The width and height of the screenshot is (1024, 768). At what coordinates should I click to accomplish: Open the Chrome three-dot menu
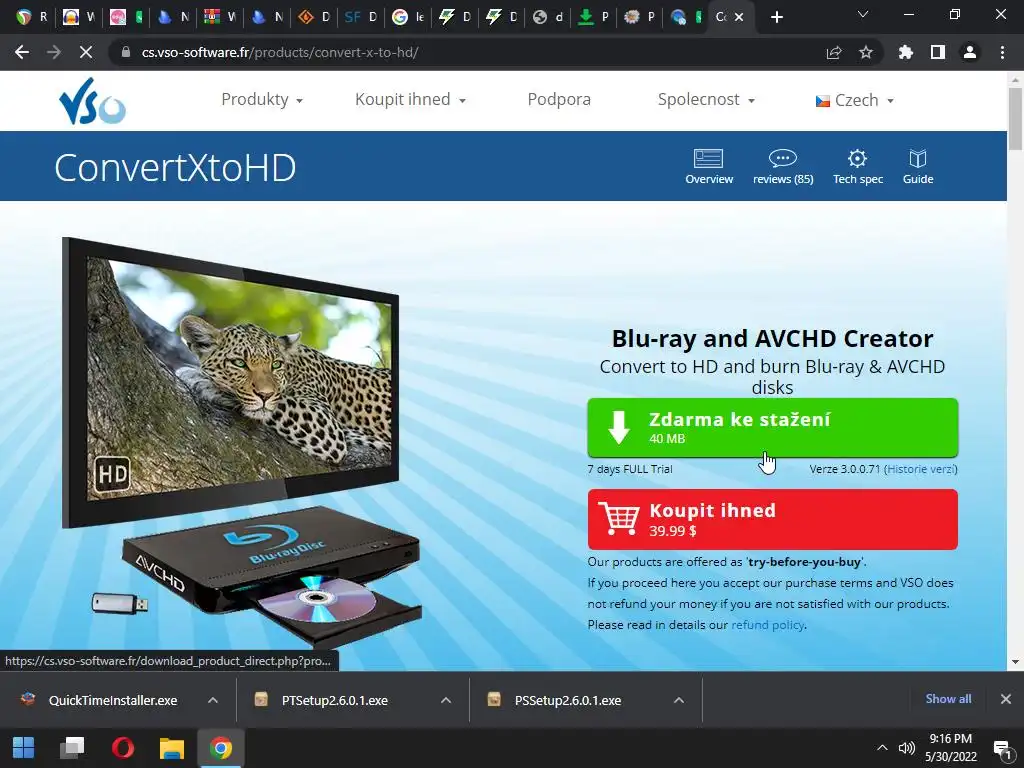click(1002, 52)
